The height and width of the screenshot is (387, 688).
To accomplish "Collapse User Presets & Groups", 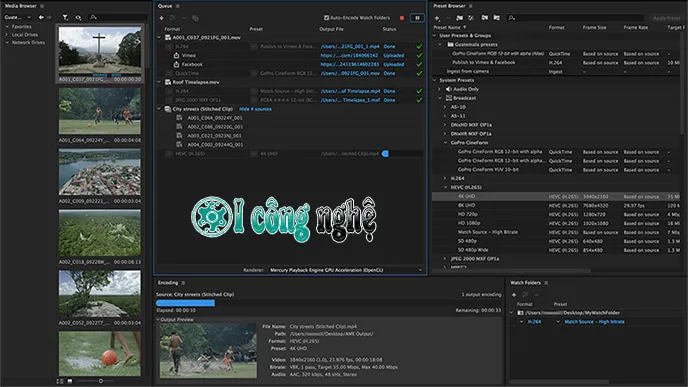I will click(435, 36).
